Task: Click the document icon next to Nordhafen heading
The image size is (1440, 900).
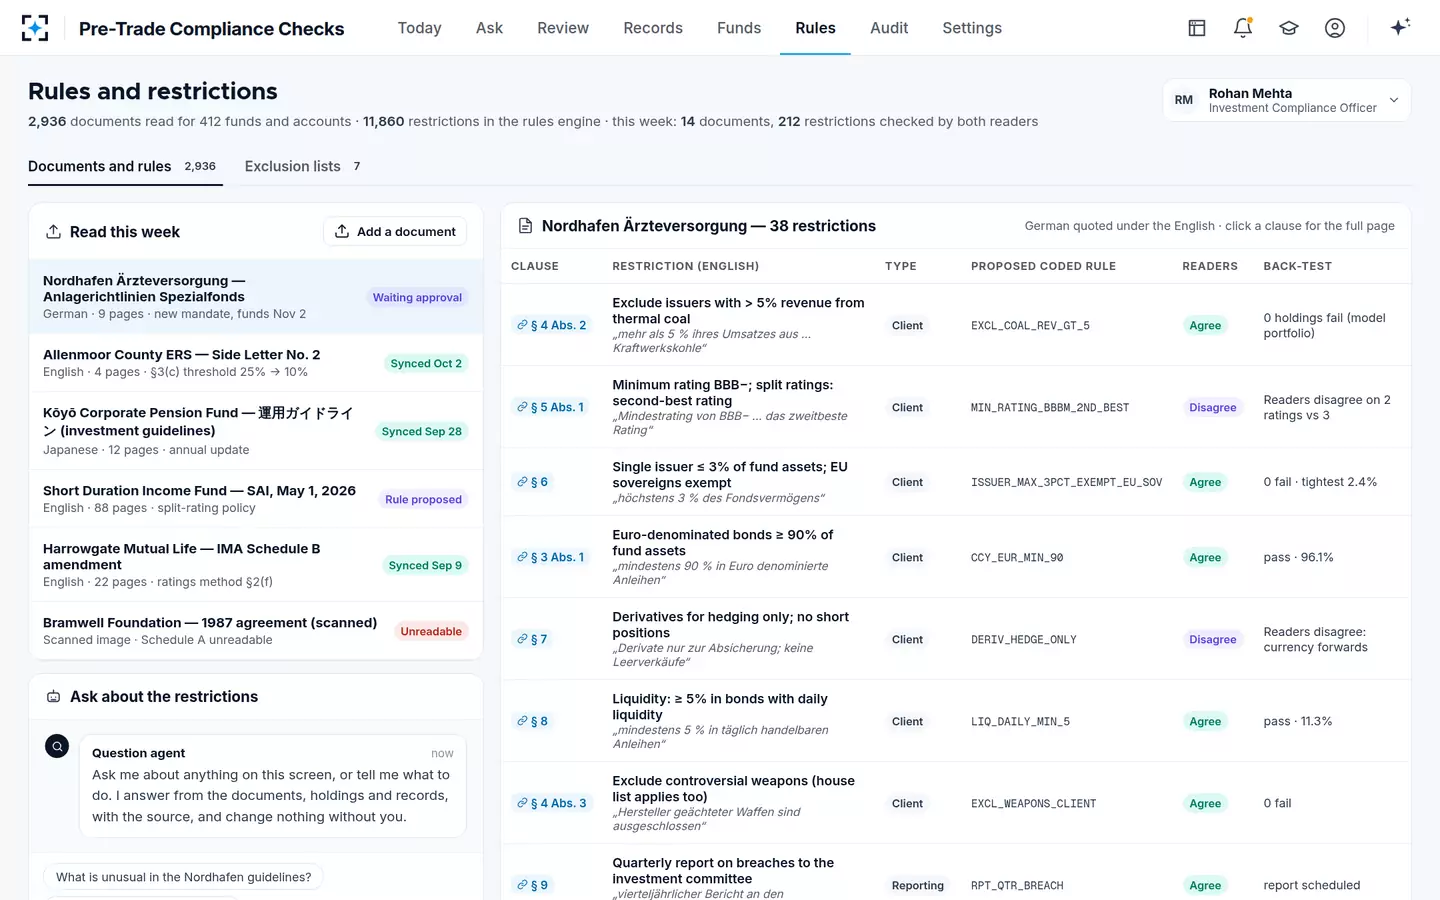Action: 525,226
